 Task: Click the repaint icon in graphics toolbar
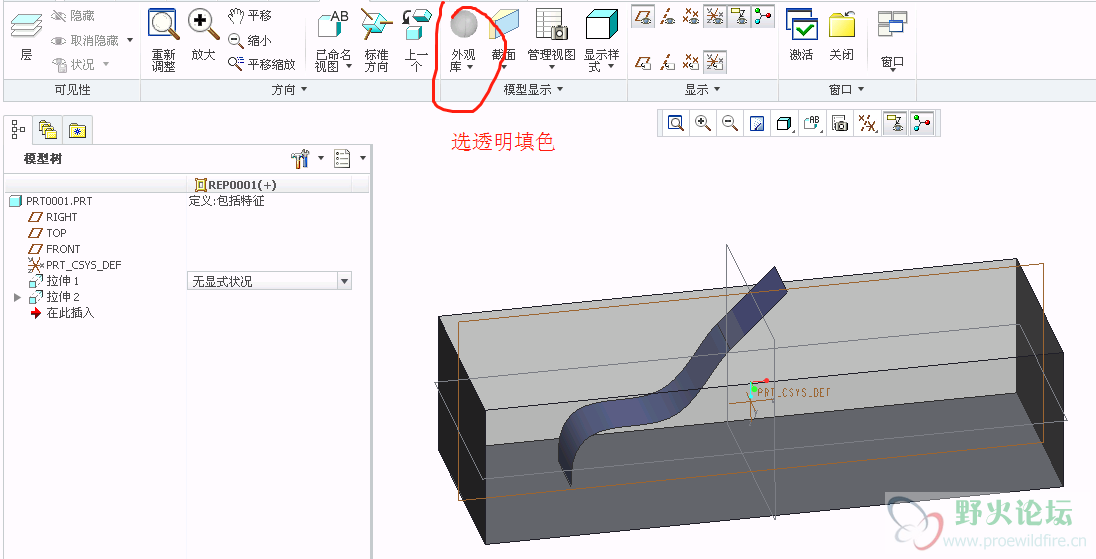click(757, 124)
